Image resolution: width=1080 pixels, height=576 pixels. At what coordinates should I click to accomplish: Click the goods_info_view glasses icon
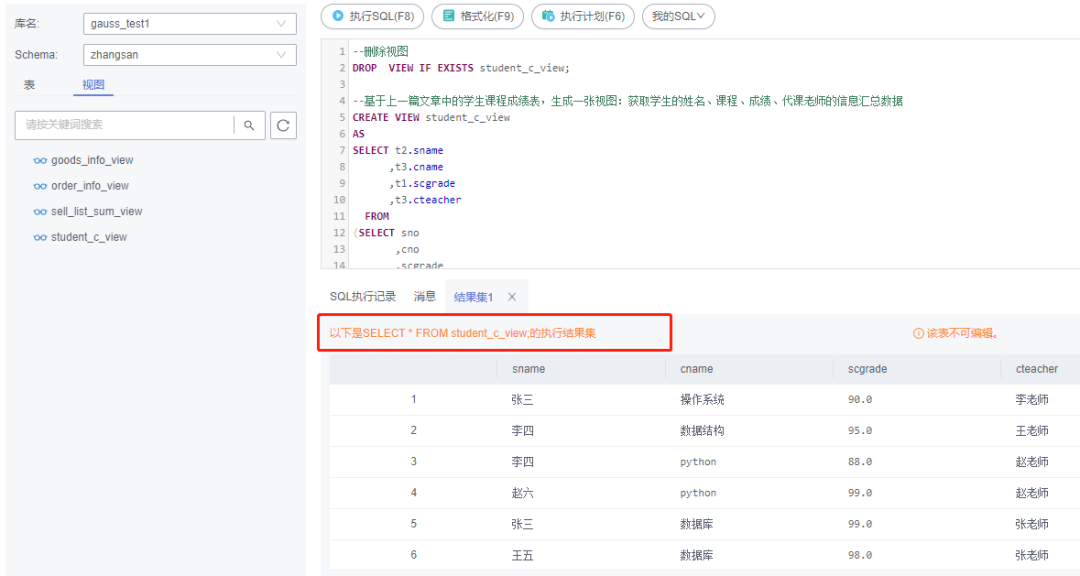(40, 161)
